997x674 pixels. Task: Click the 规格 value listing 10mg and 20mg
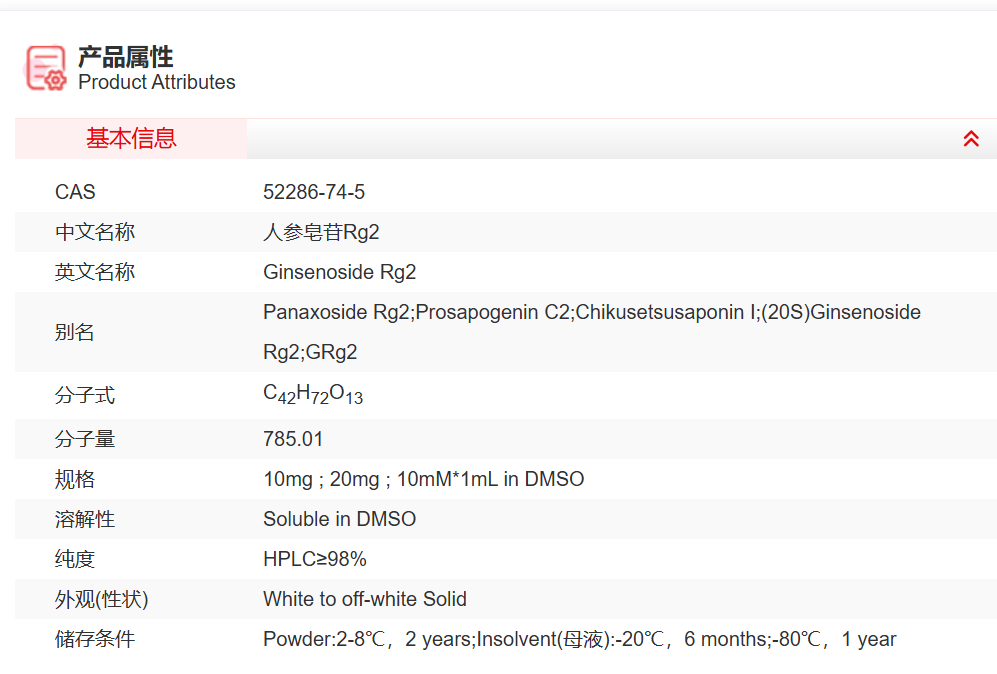coord(423,479)
